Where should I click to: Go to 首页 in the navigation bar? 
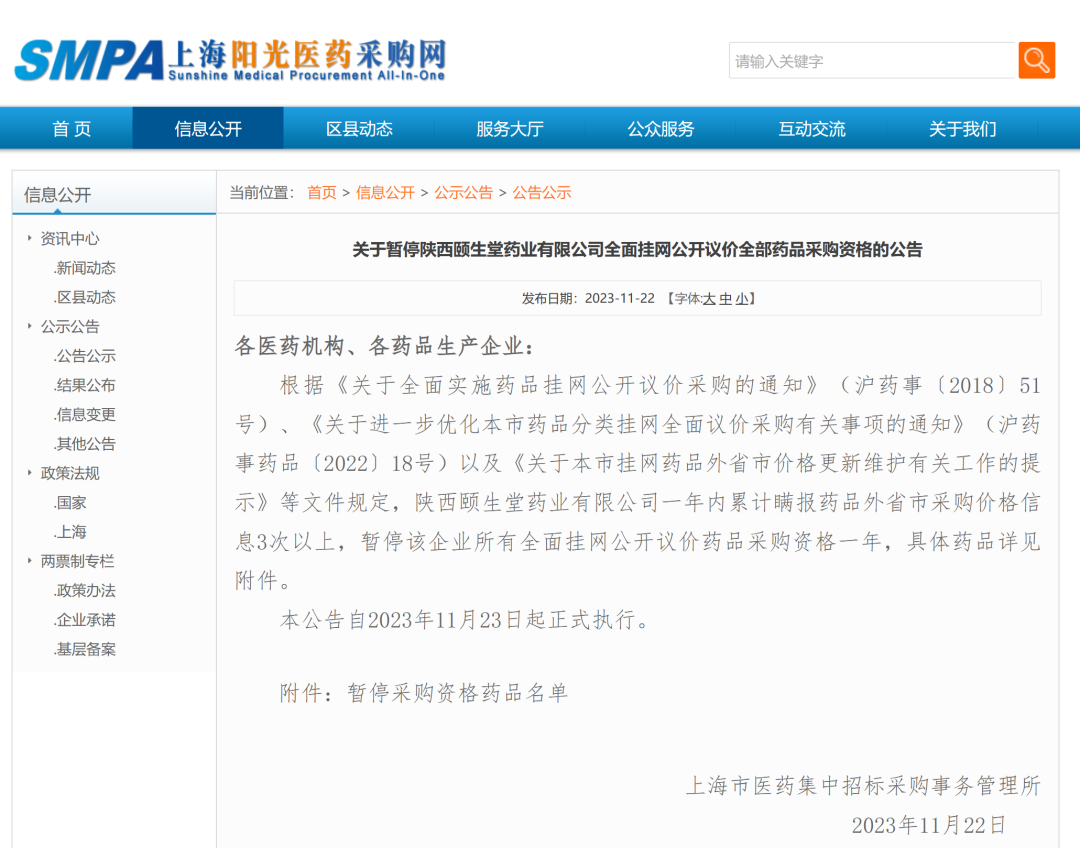pyautogui.click(x=72, y=129)
